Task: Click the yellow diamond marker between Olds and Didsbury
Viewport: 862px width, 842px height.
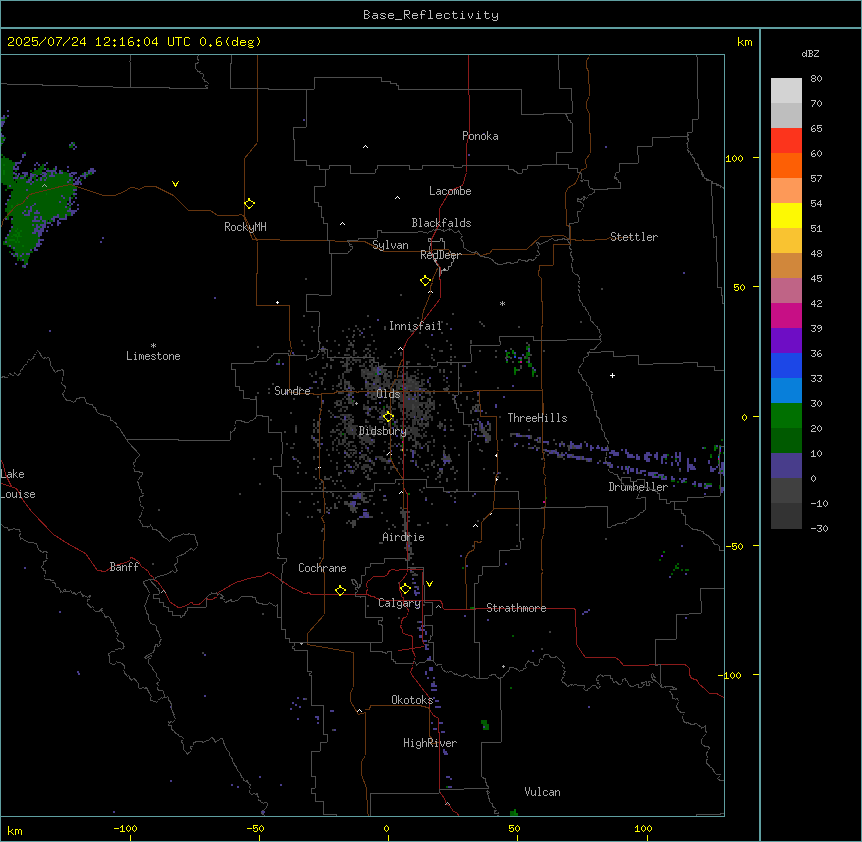Action: point(389,417)
